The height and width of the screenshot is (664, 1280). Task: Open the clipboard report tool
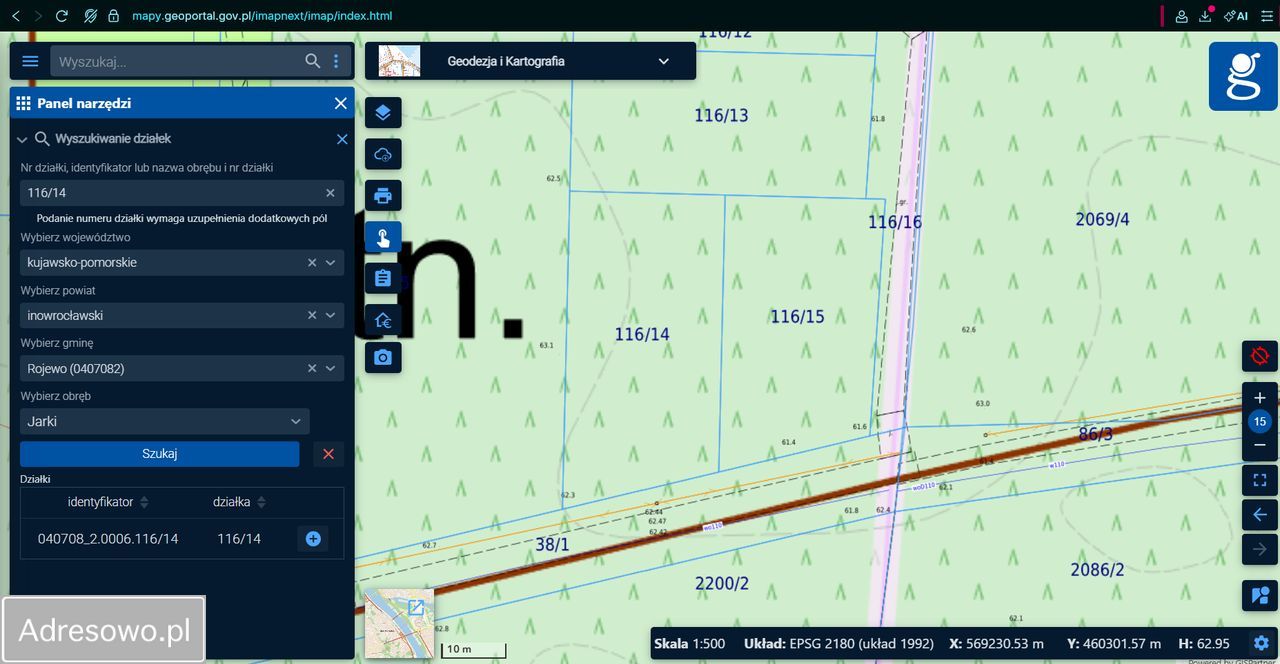tap(383, 278)
